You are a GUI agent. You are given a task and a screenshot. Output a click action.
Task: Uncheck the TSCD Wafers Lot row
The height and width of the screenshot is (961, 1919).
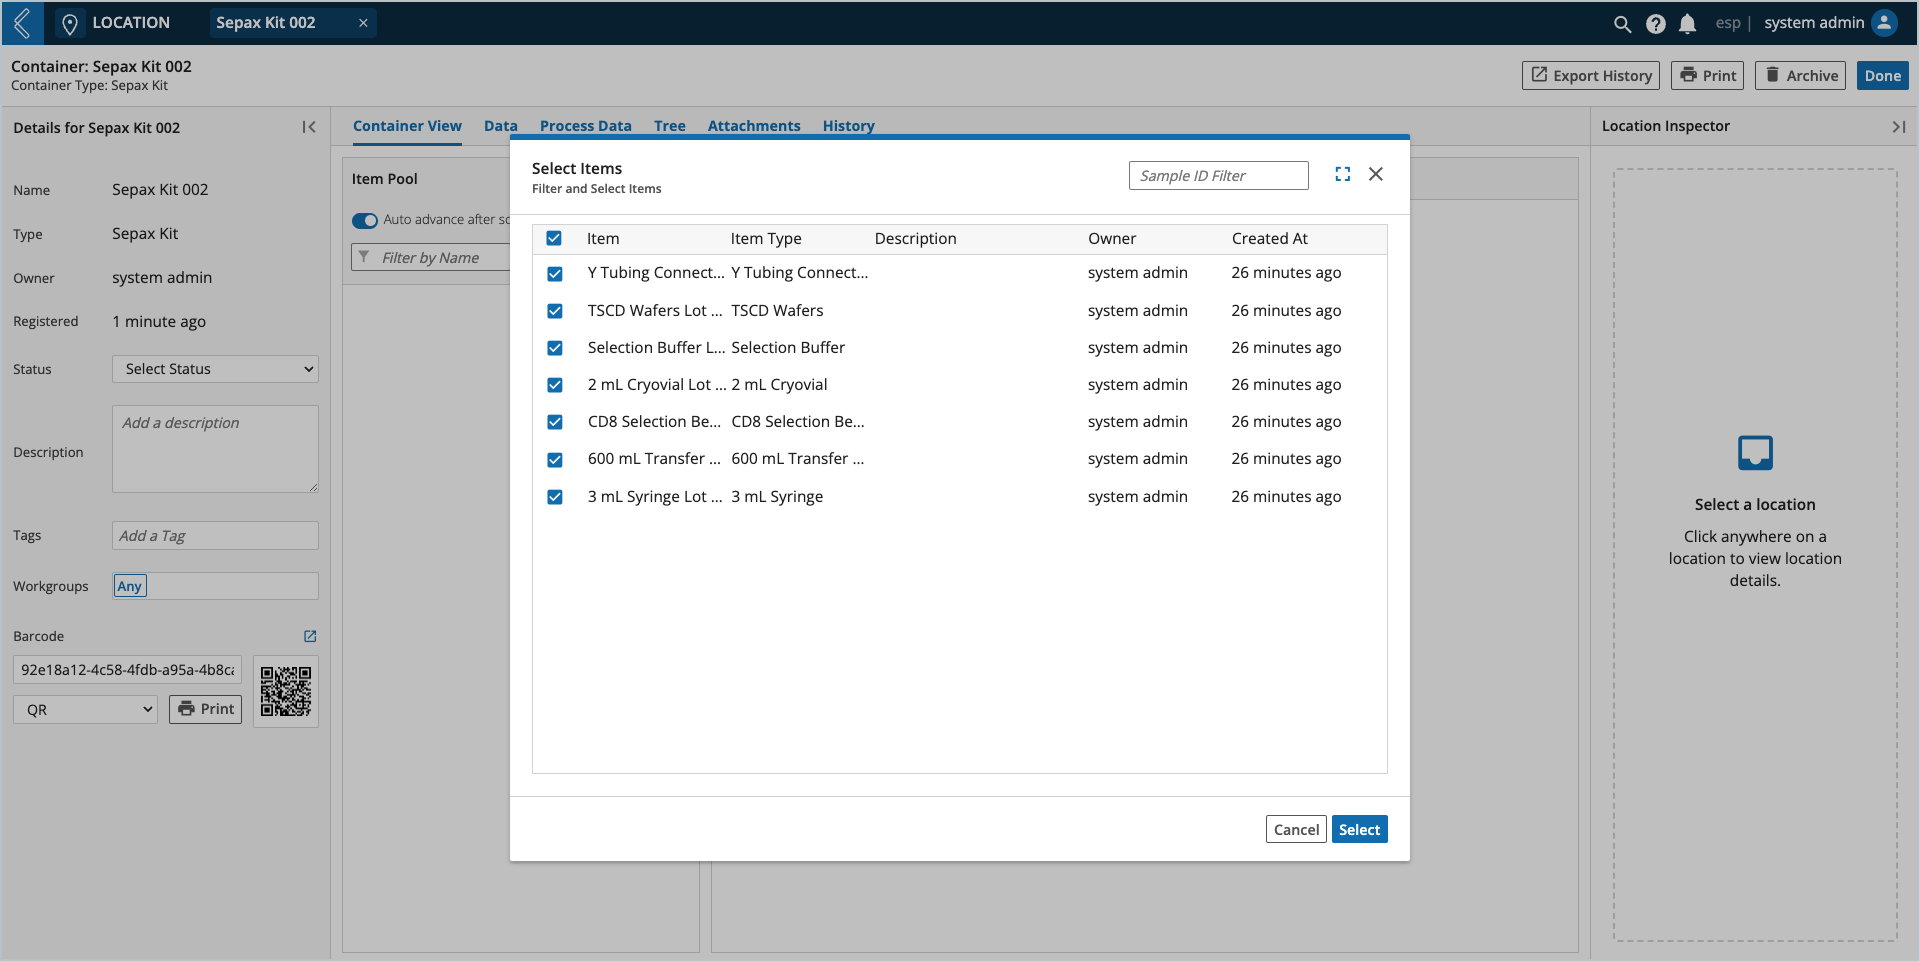(555, 311)
